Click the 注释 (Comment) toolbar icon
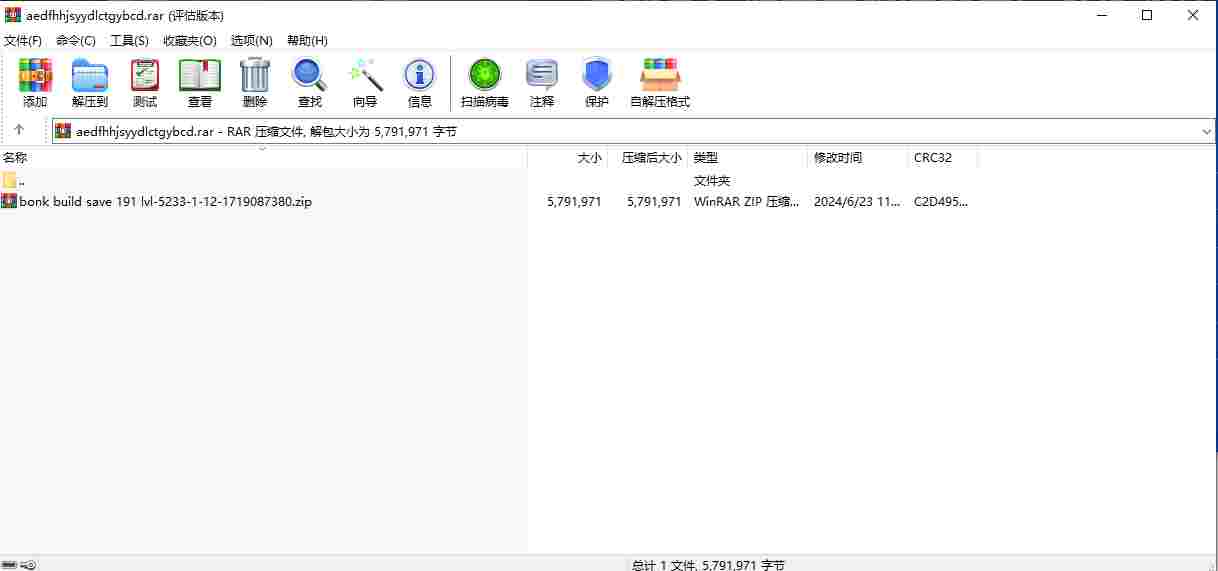The height and width of the screenshot is (571, 1218). pyautogui.click(x=542, y=75)
